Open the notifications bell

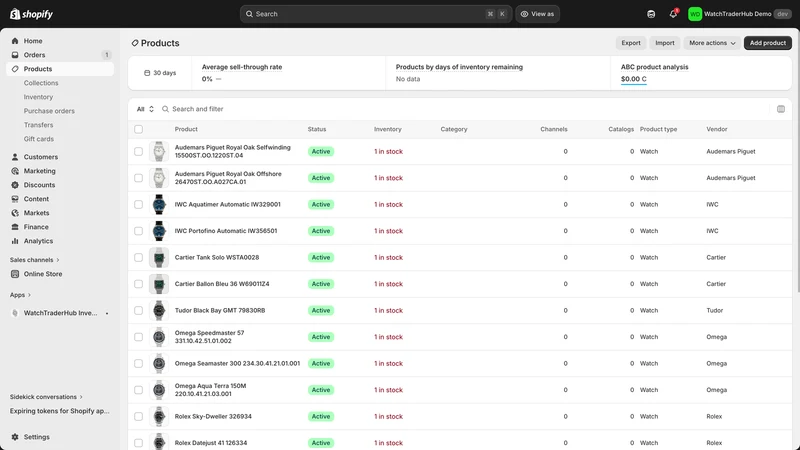[673, 14]
